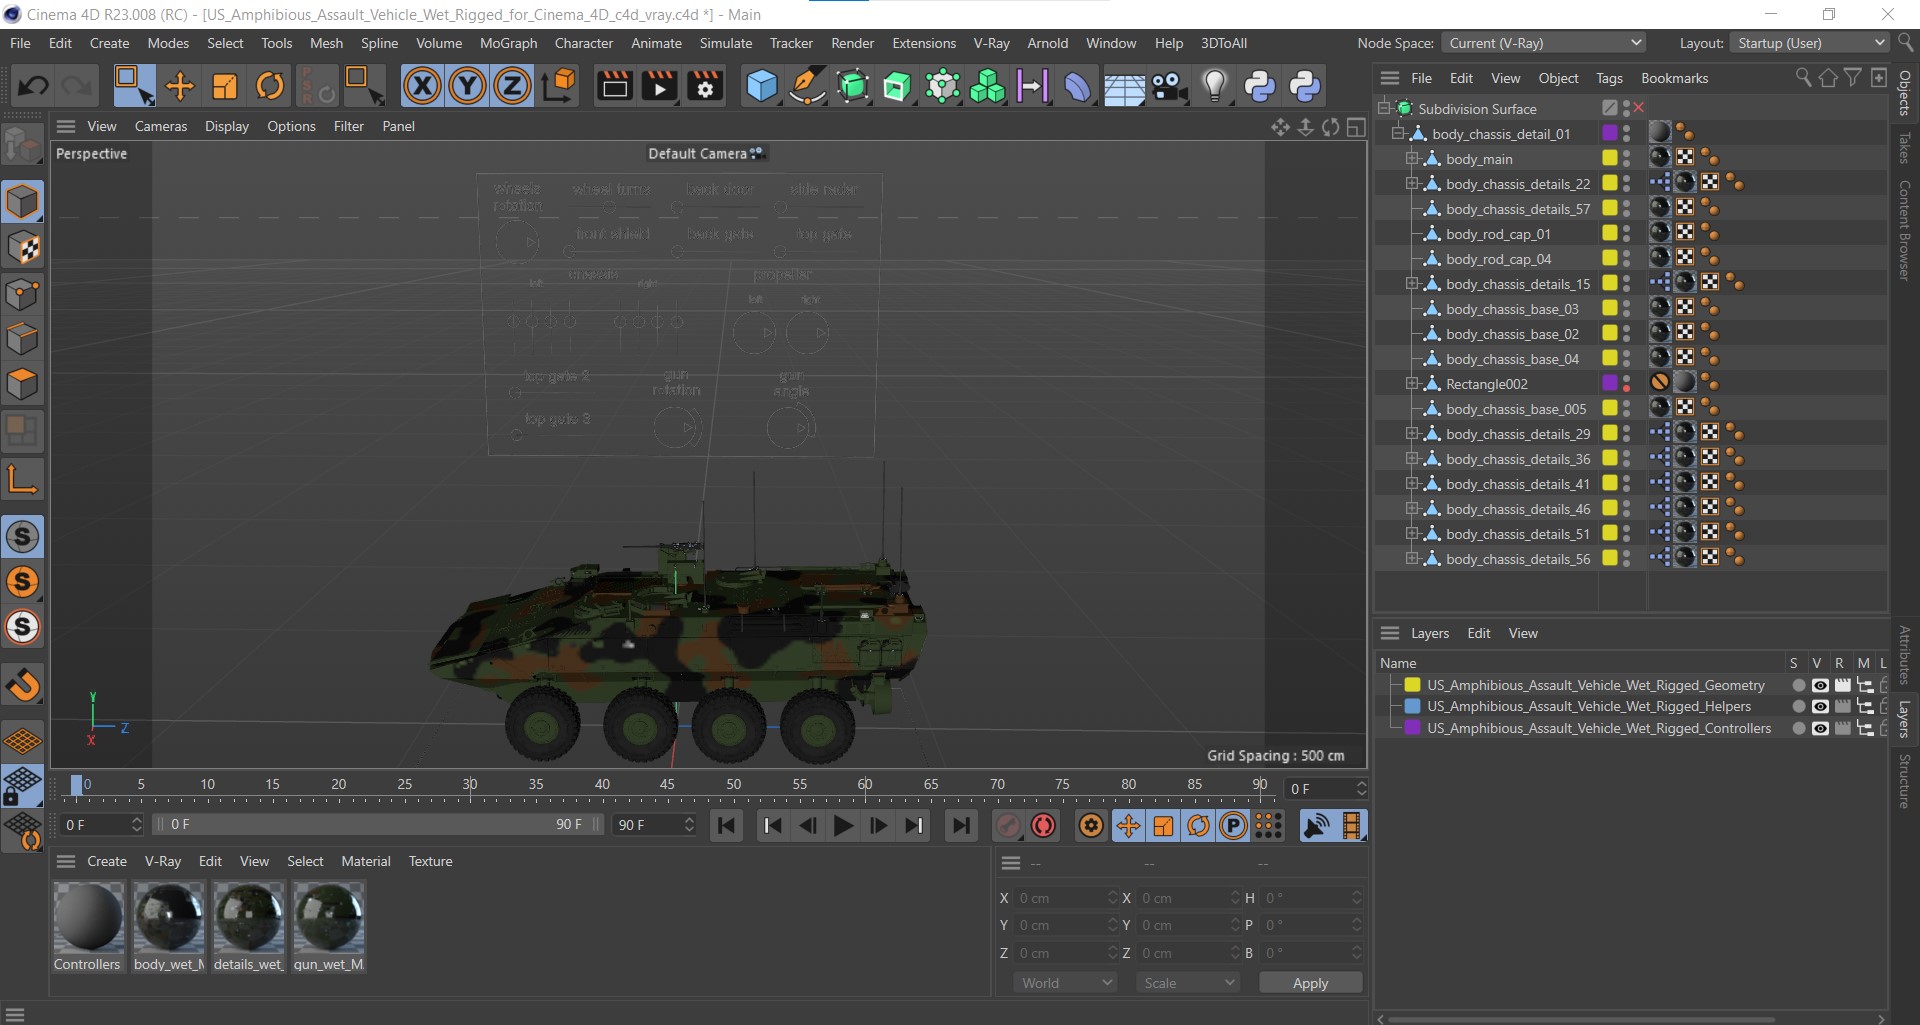
Task: Add a Bend deformer object
Action: point(1078,86)
